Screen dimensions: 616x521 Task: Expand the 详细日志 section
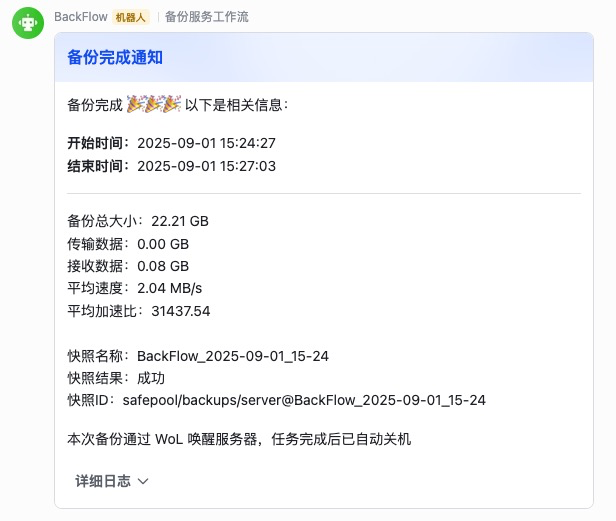(x=112, y=481)
